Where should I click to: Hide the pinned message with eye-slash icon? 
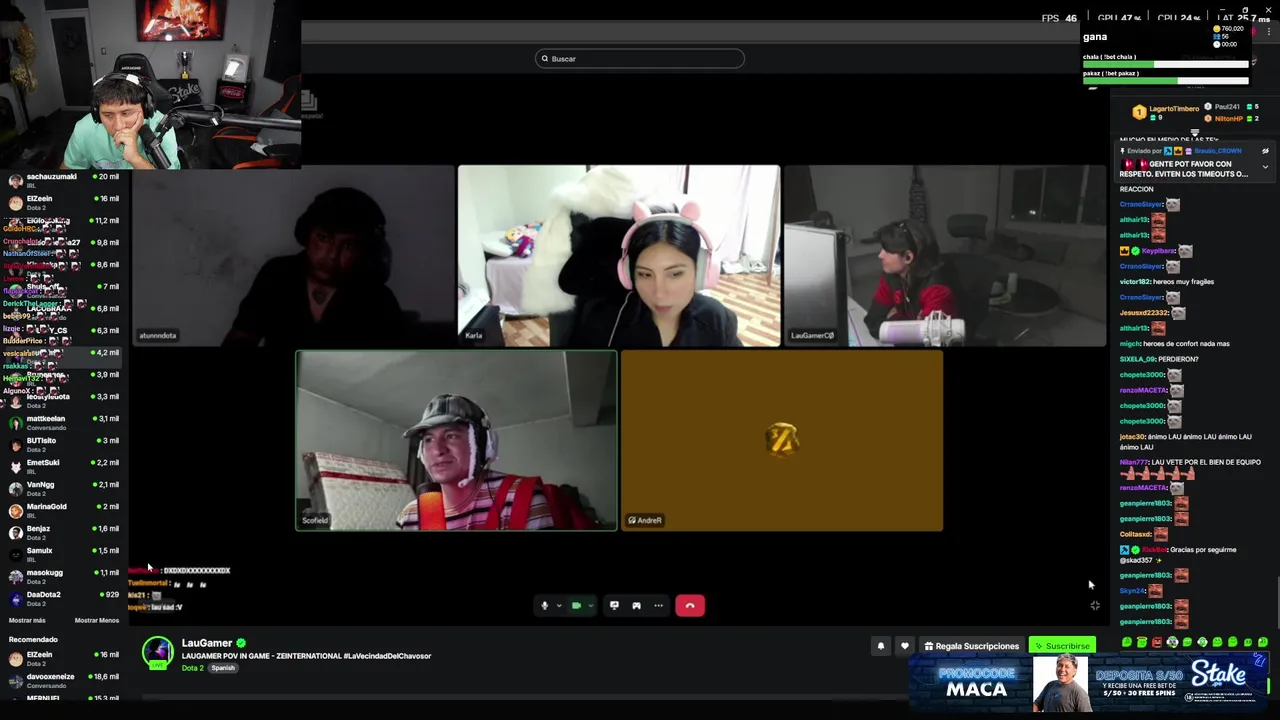(x=1265, y=151)
